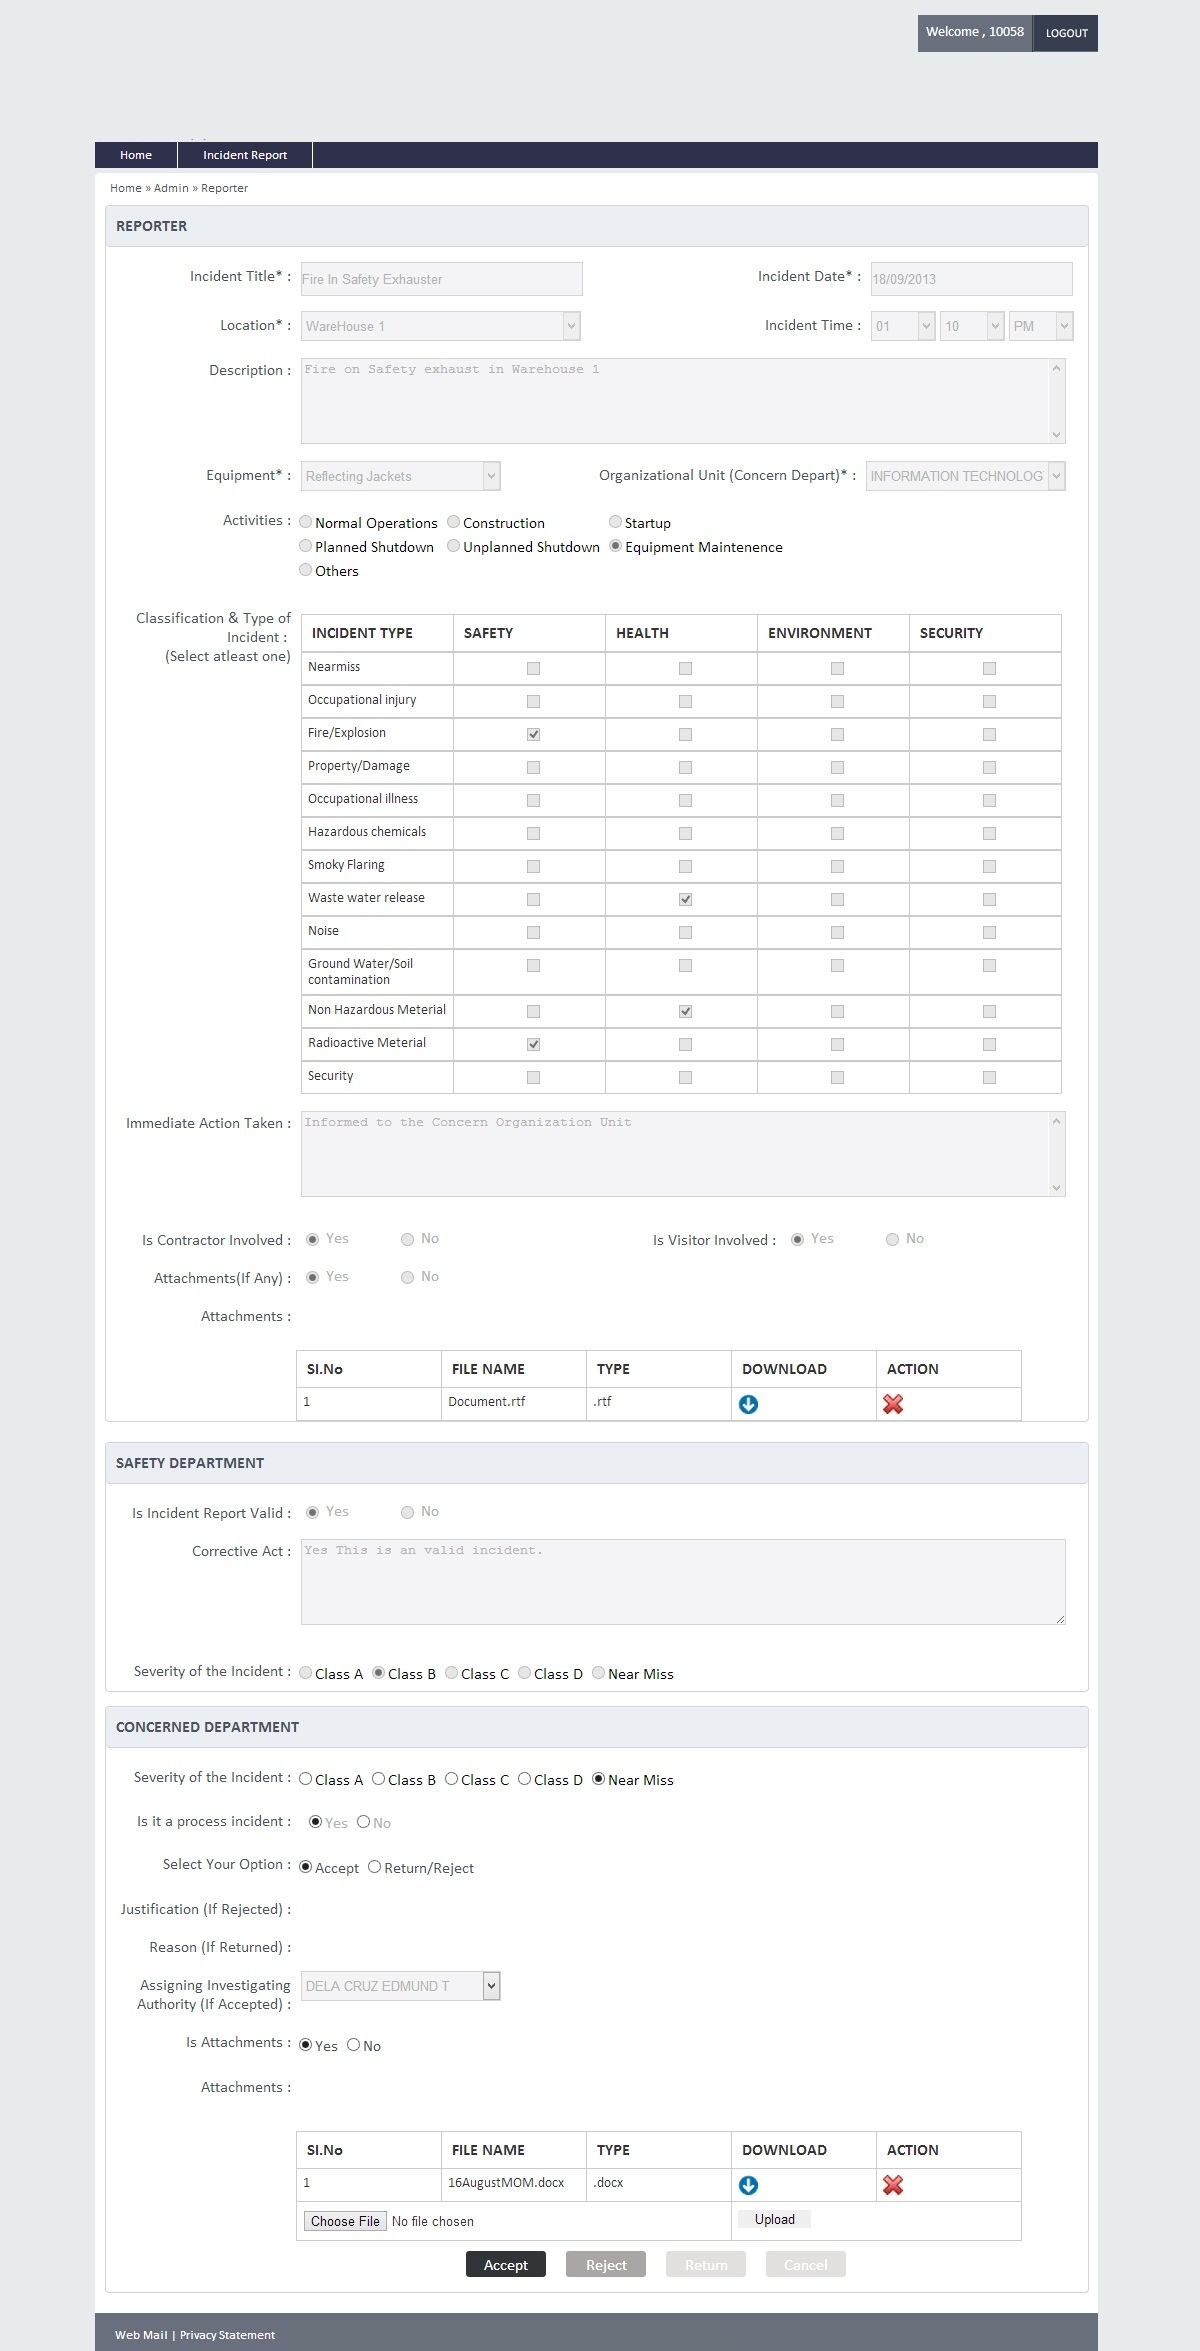The height and width of the screenshot is (2351, 1200).
Task: Select the Return/Reject option
Action: [x=375, y=1867]
